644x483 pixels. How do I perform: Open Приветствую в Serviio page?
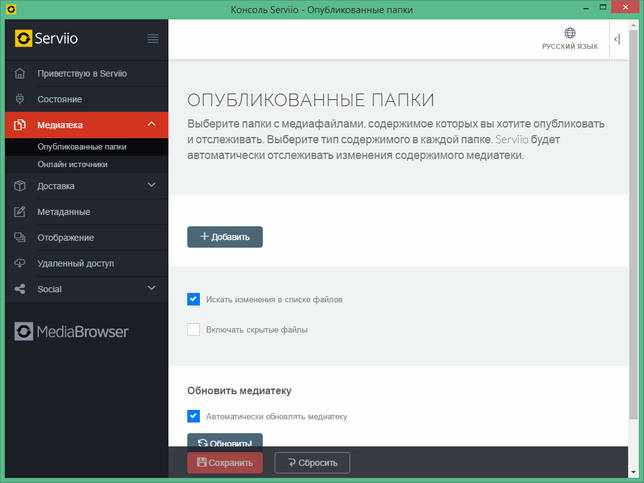tap(87, 74)
